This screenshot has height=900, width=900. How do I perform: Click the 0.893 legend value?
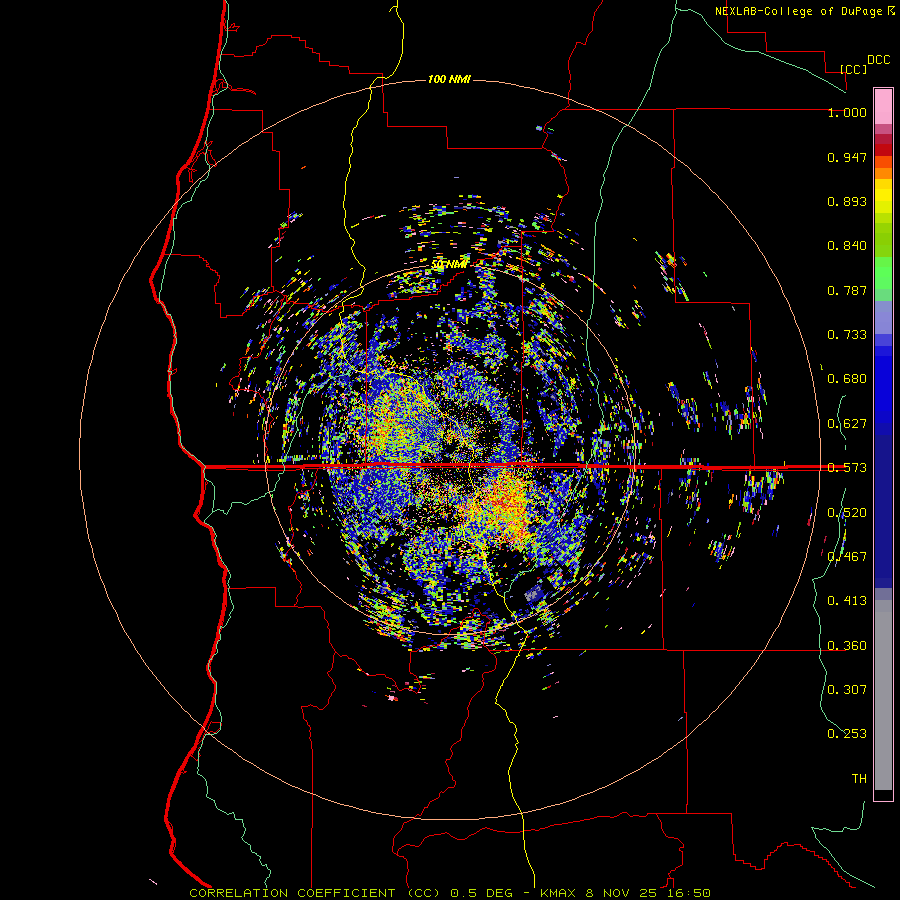(x=847, y=201)
